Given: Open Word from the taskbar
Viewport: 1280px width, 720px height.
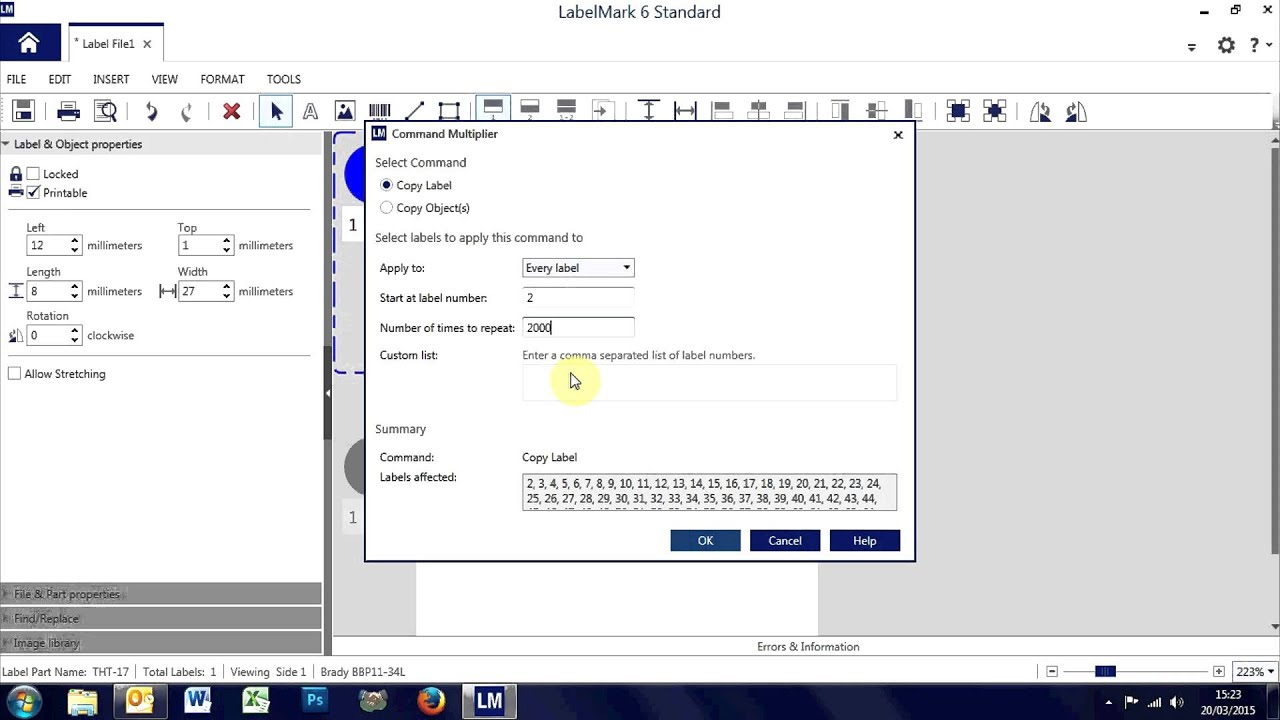Looking at the screenshot, I should [x=197, y=701].
